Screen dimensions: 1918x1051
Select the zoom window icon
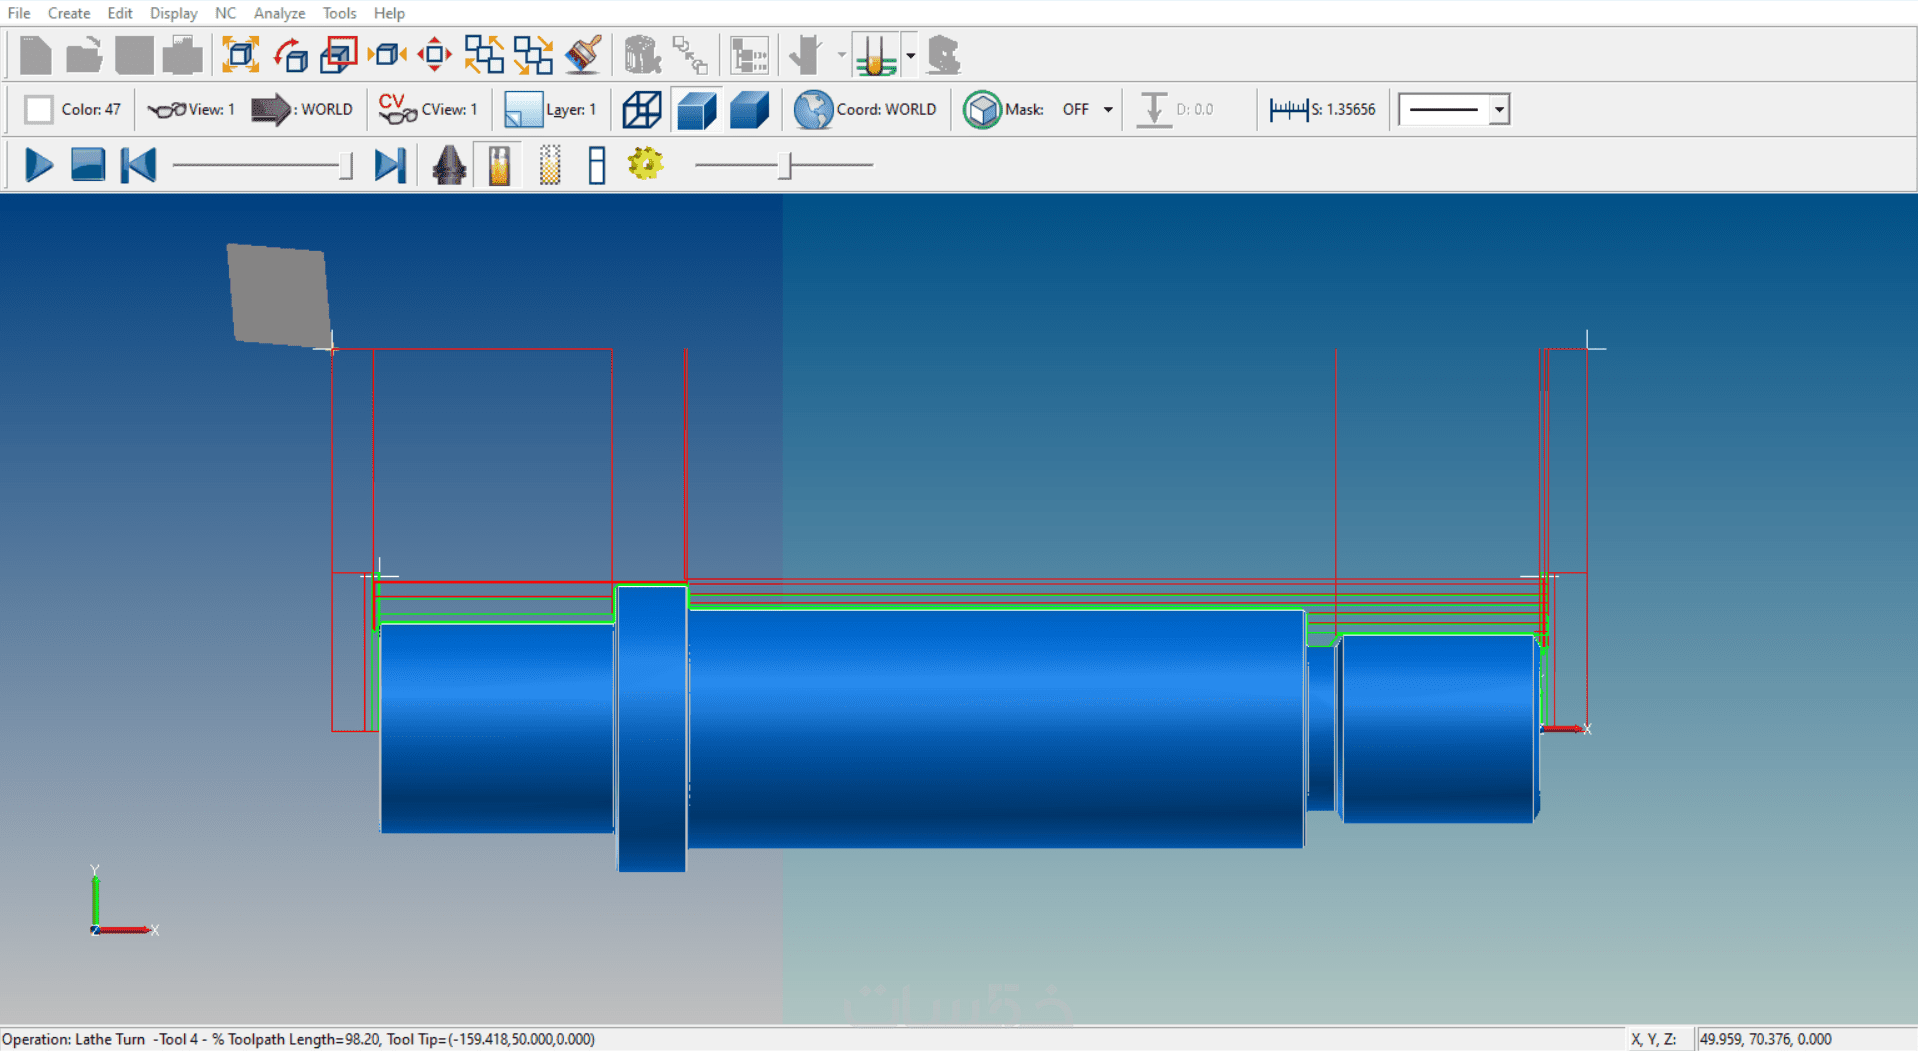pyautogui.click(x=338, y=54)
